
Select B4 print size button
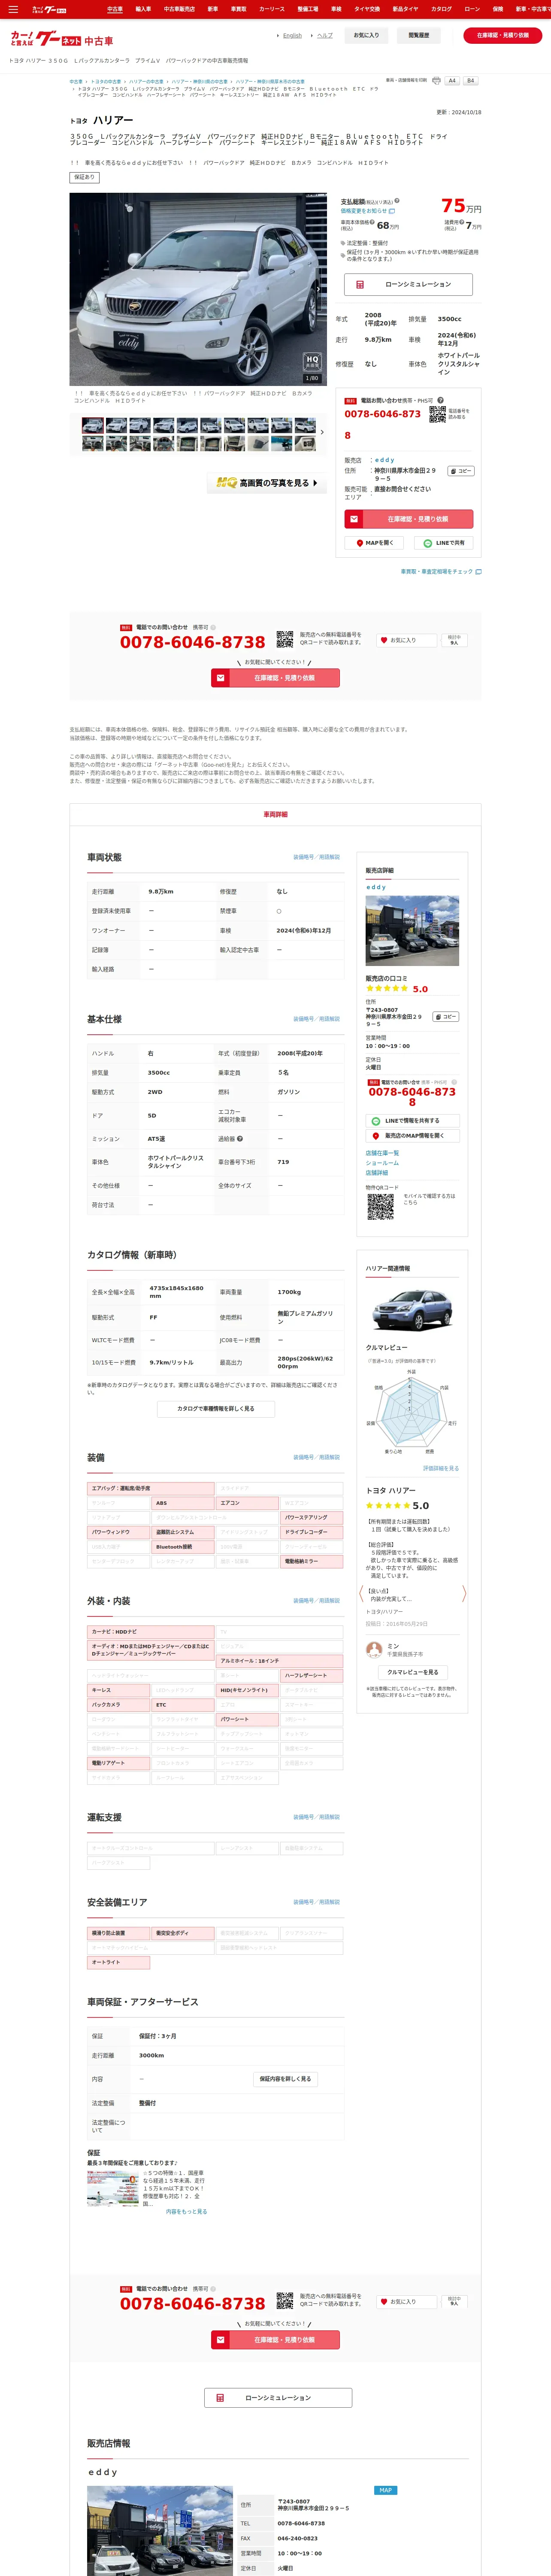(x=470, y=81)
